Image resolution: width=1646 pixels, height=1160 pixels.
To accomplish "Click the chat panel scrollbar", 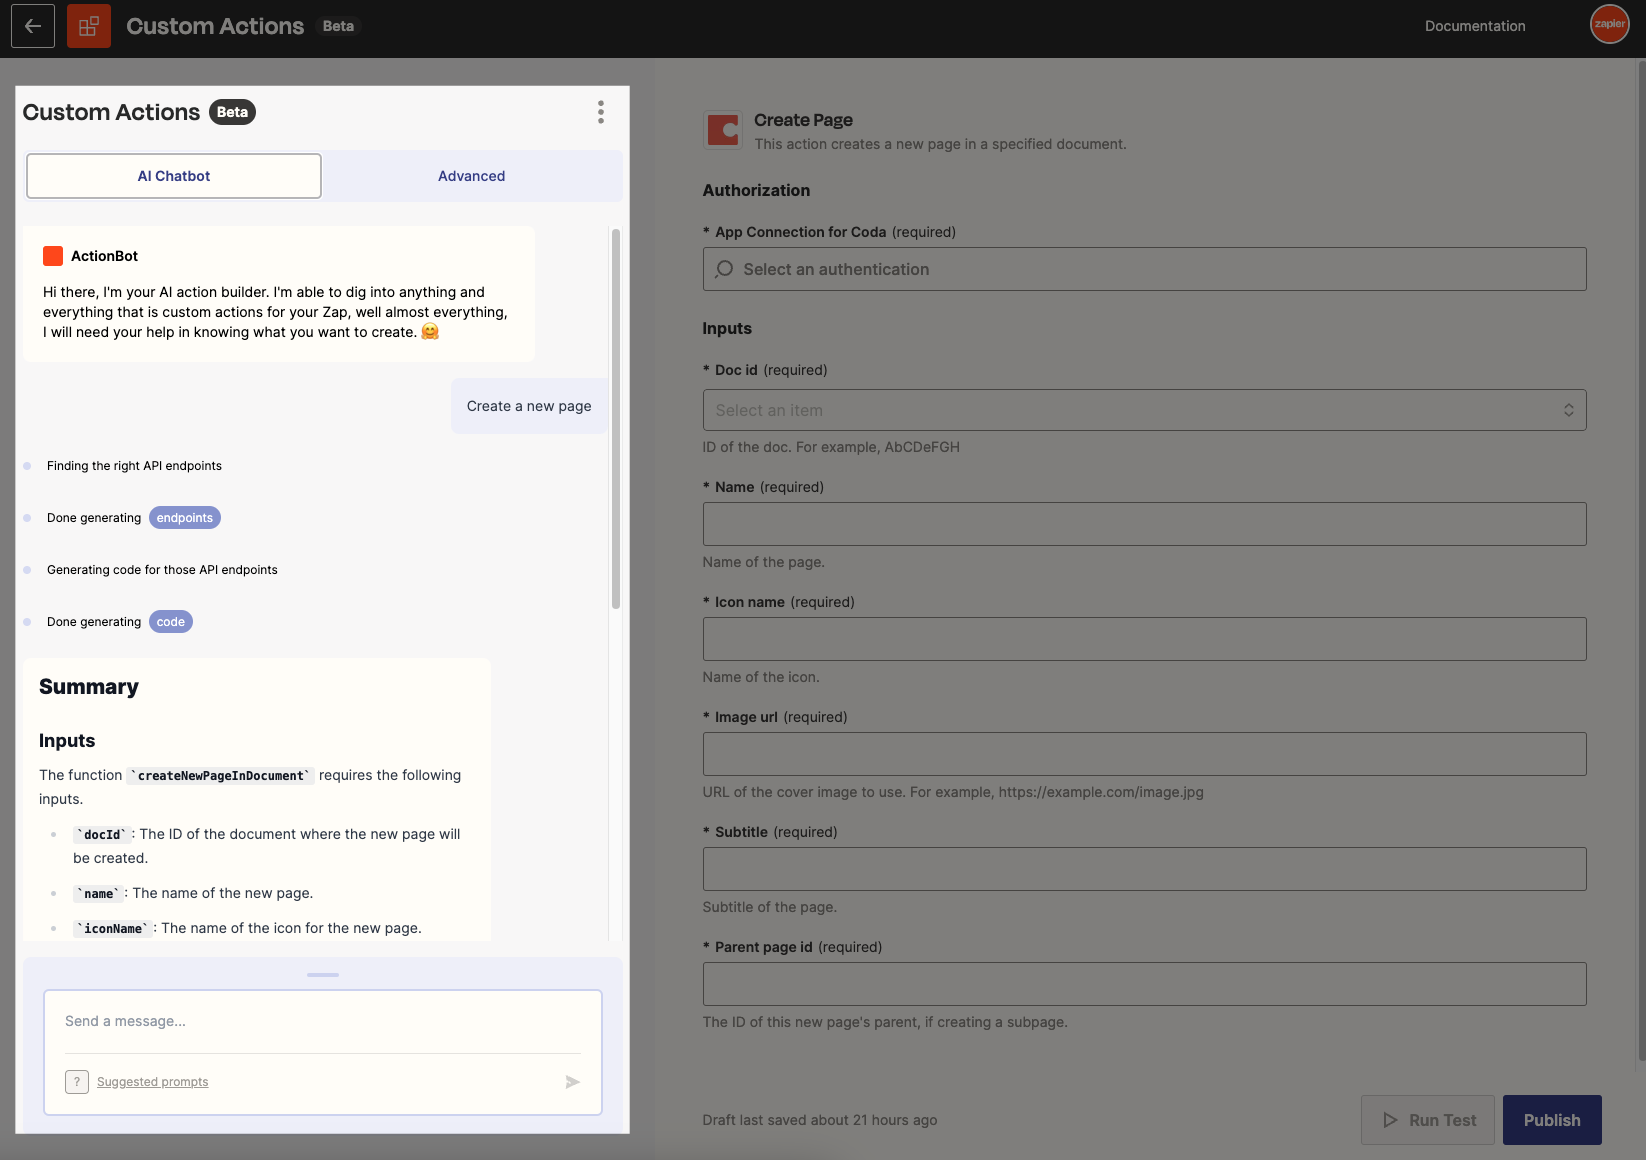I will [616, 418].
